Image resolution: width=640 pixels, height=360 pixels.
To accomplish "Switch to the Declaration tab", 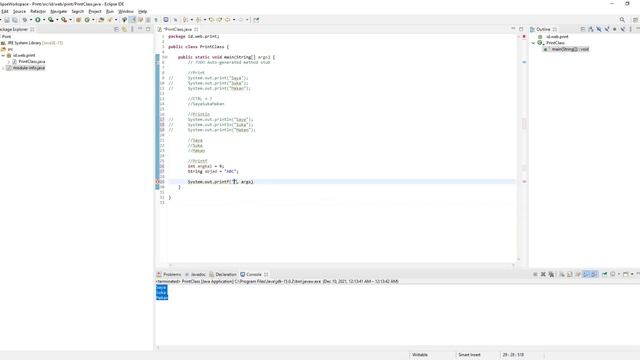I will (223, 274).
